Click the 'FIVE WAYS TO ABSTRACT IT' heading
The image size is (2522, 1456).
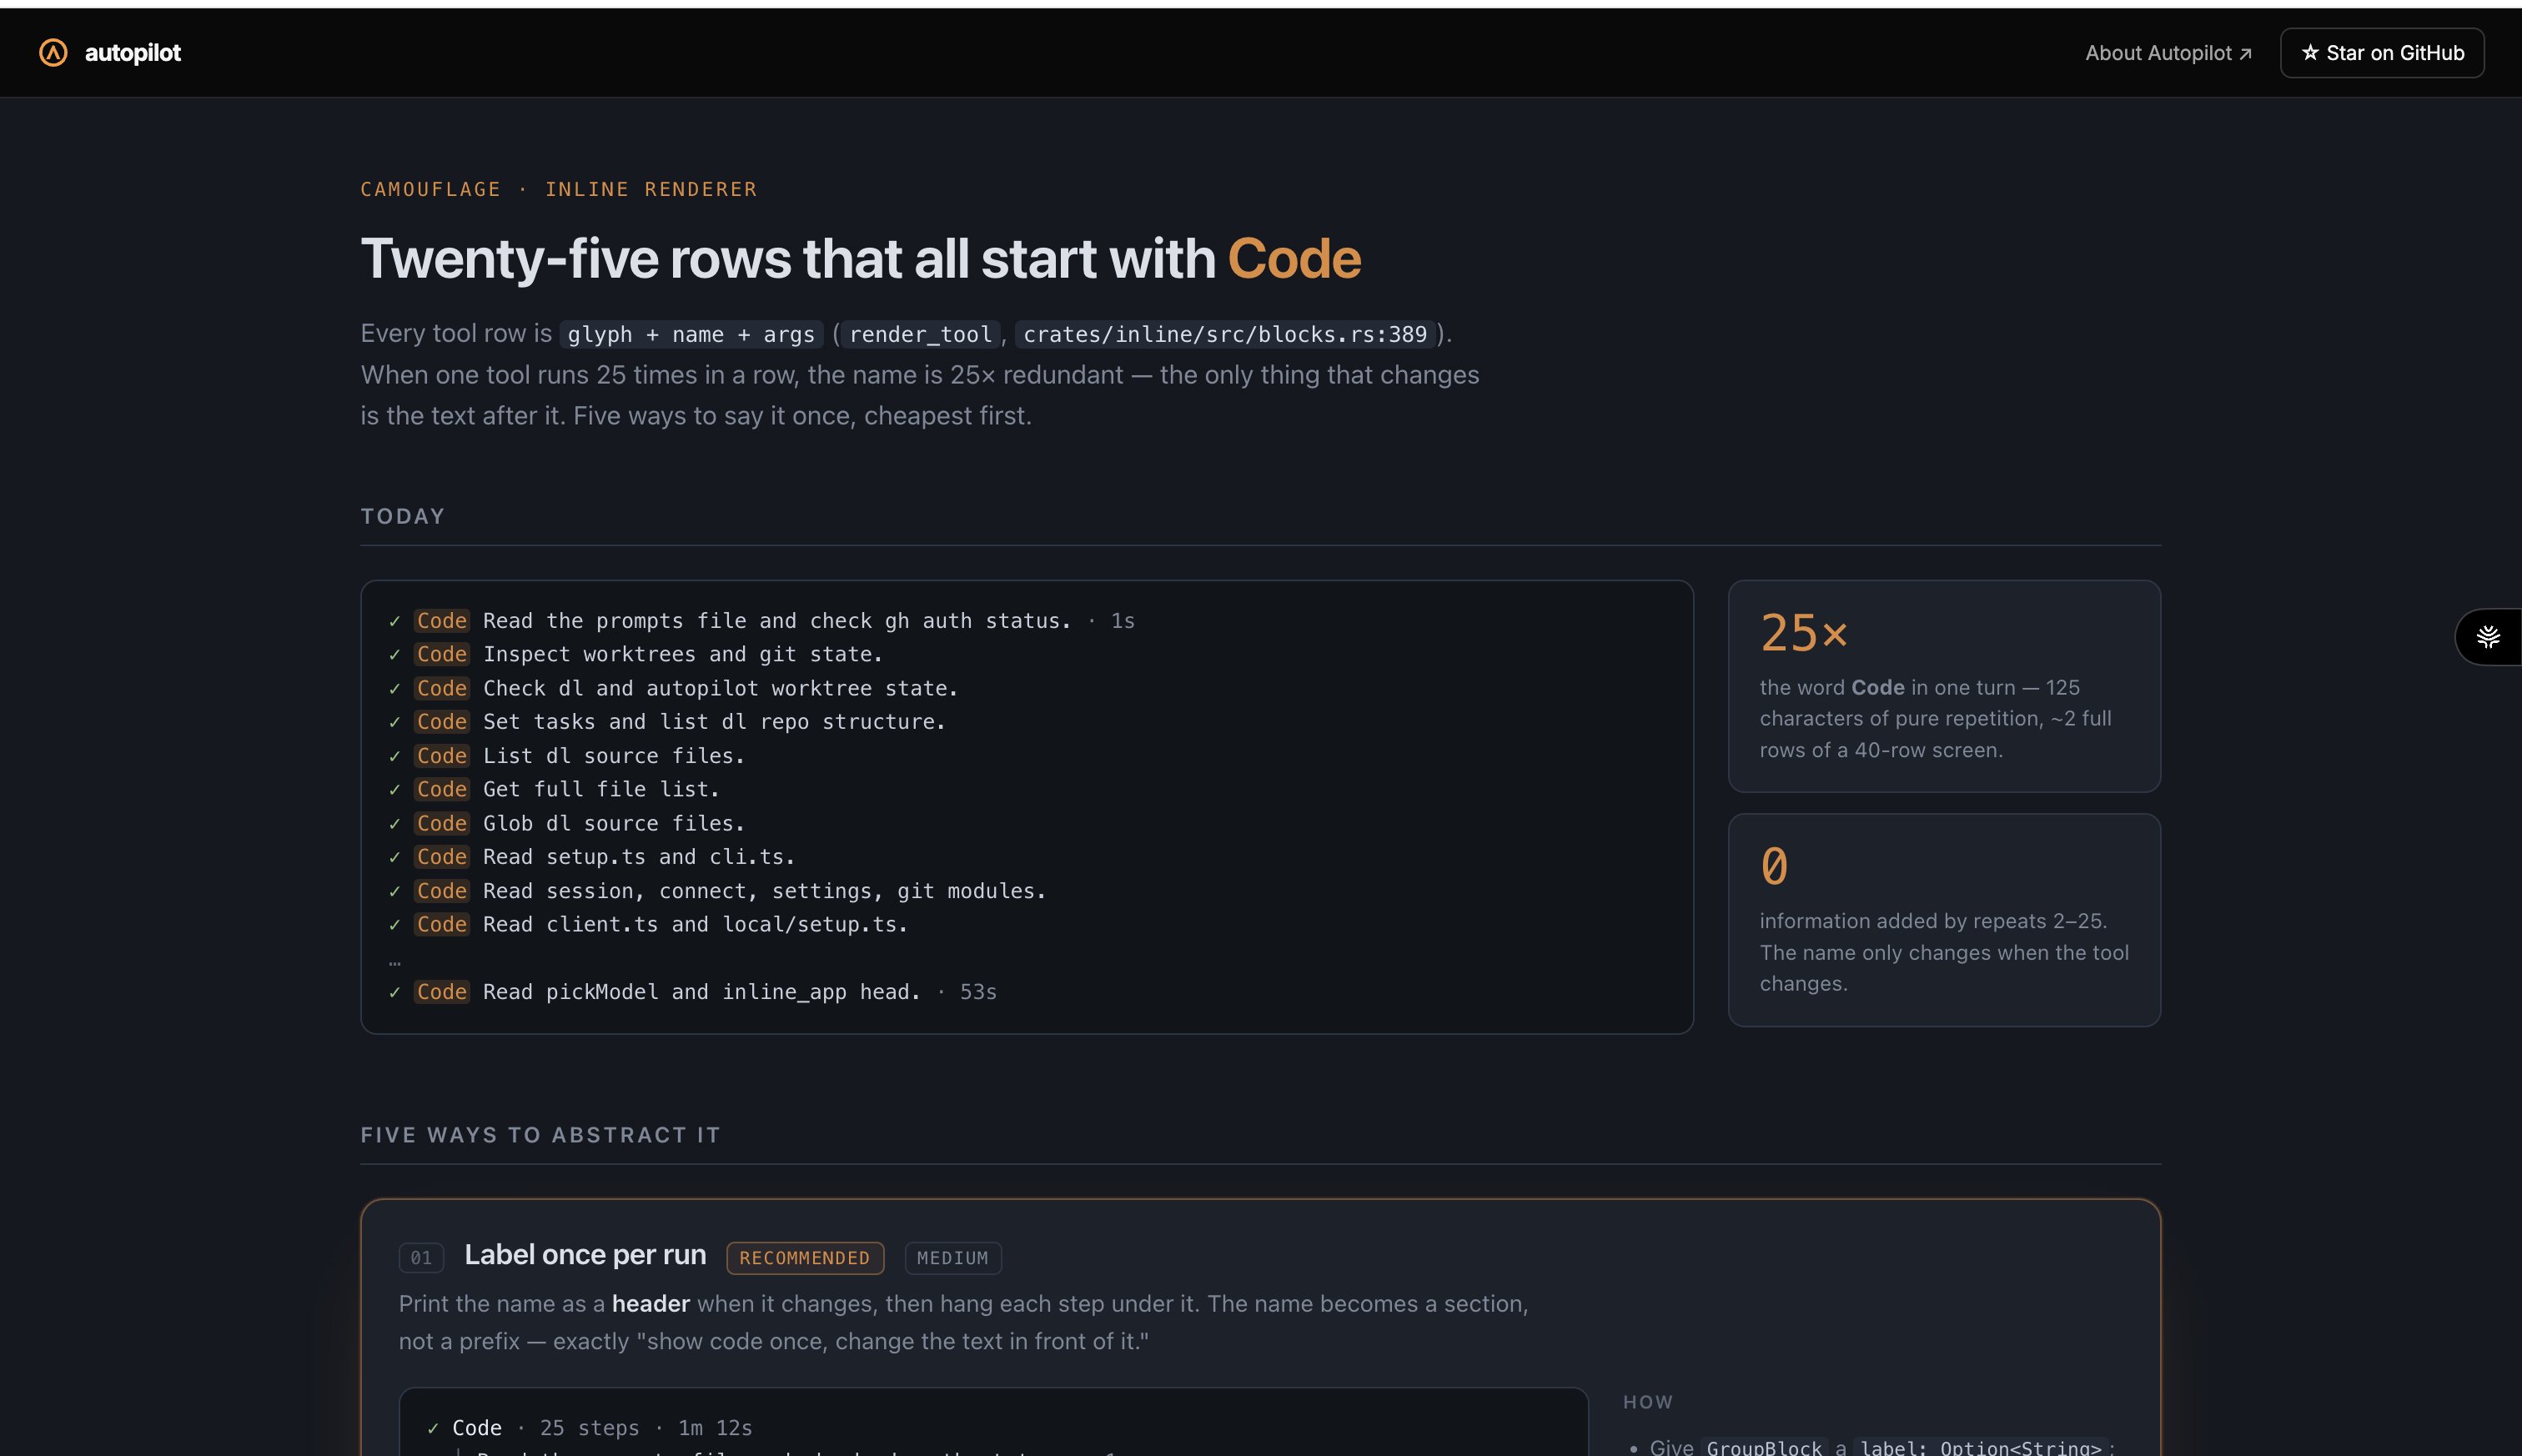(540, 1135)
